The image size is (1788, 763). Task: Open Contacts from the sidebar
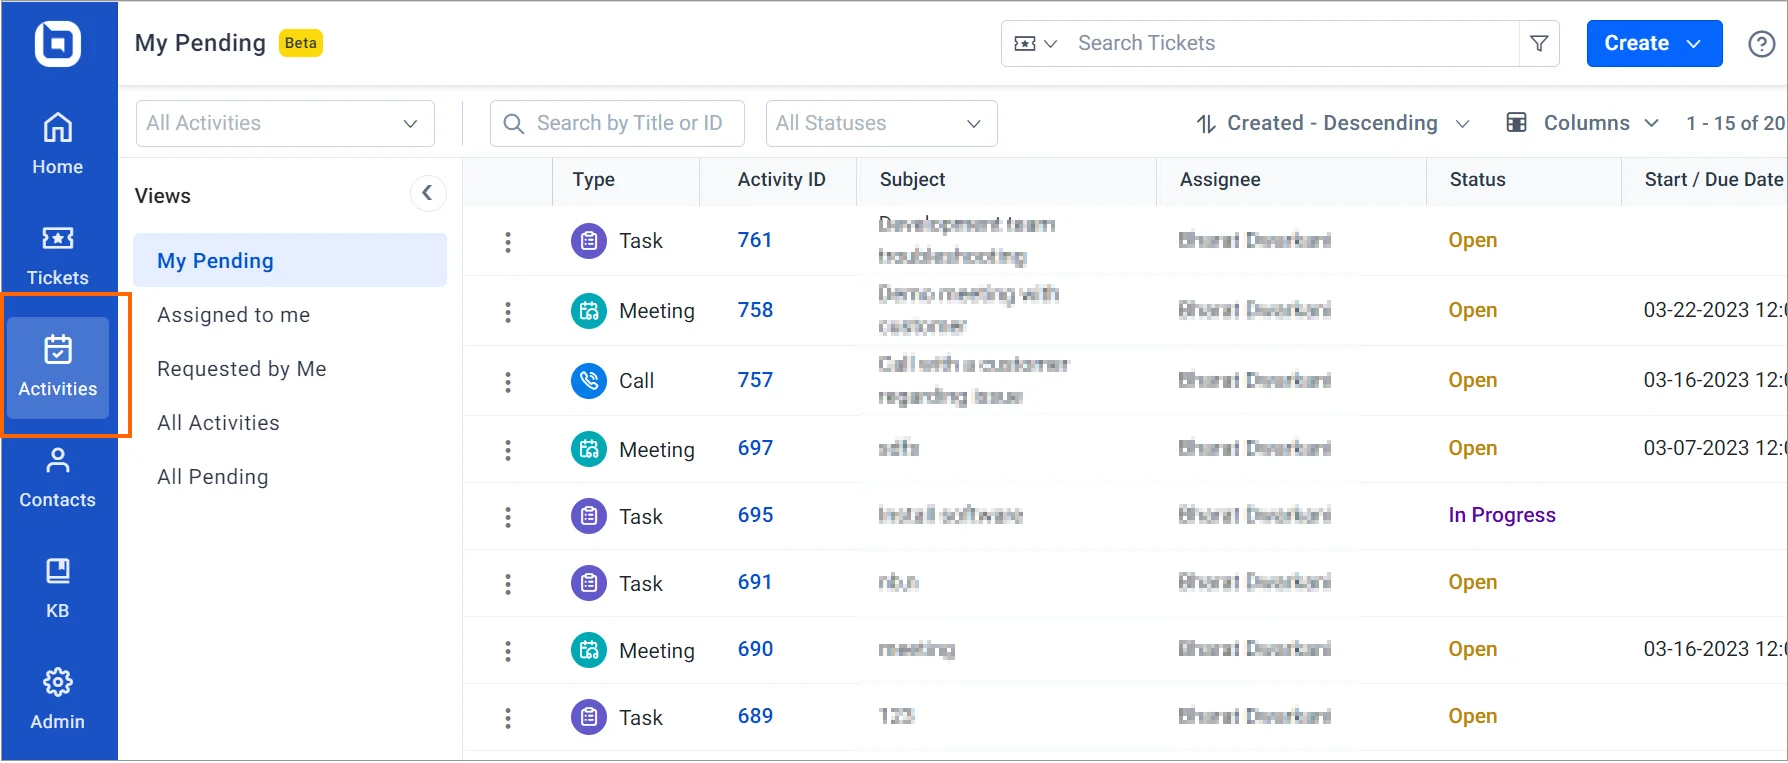click(58, 477)
